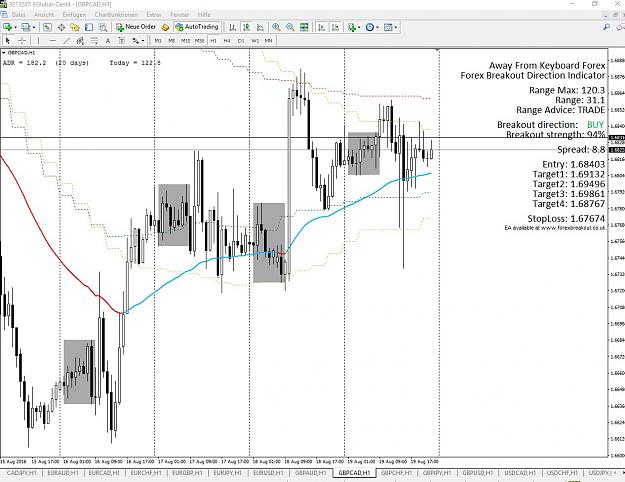625x482 pixels.
Task: Switch to the USDCHF,H1 chart tab
Action: [x=562, y=473]
